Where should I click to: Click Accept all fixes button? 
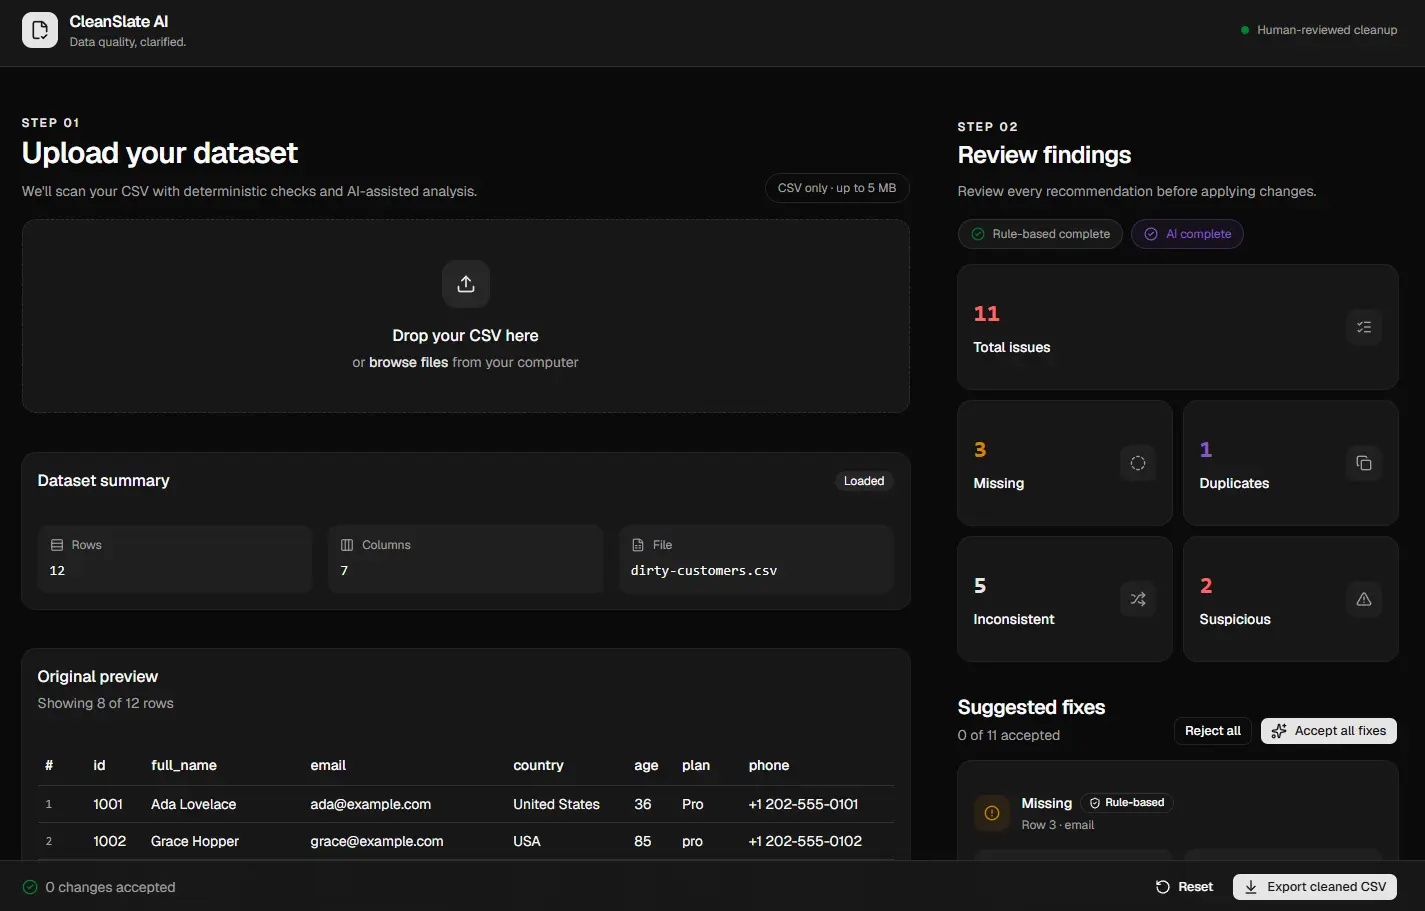coord(1328,731)
